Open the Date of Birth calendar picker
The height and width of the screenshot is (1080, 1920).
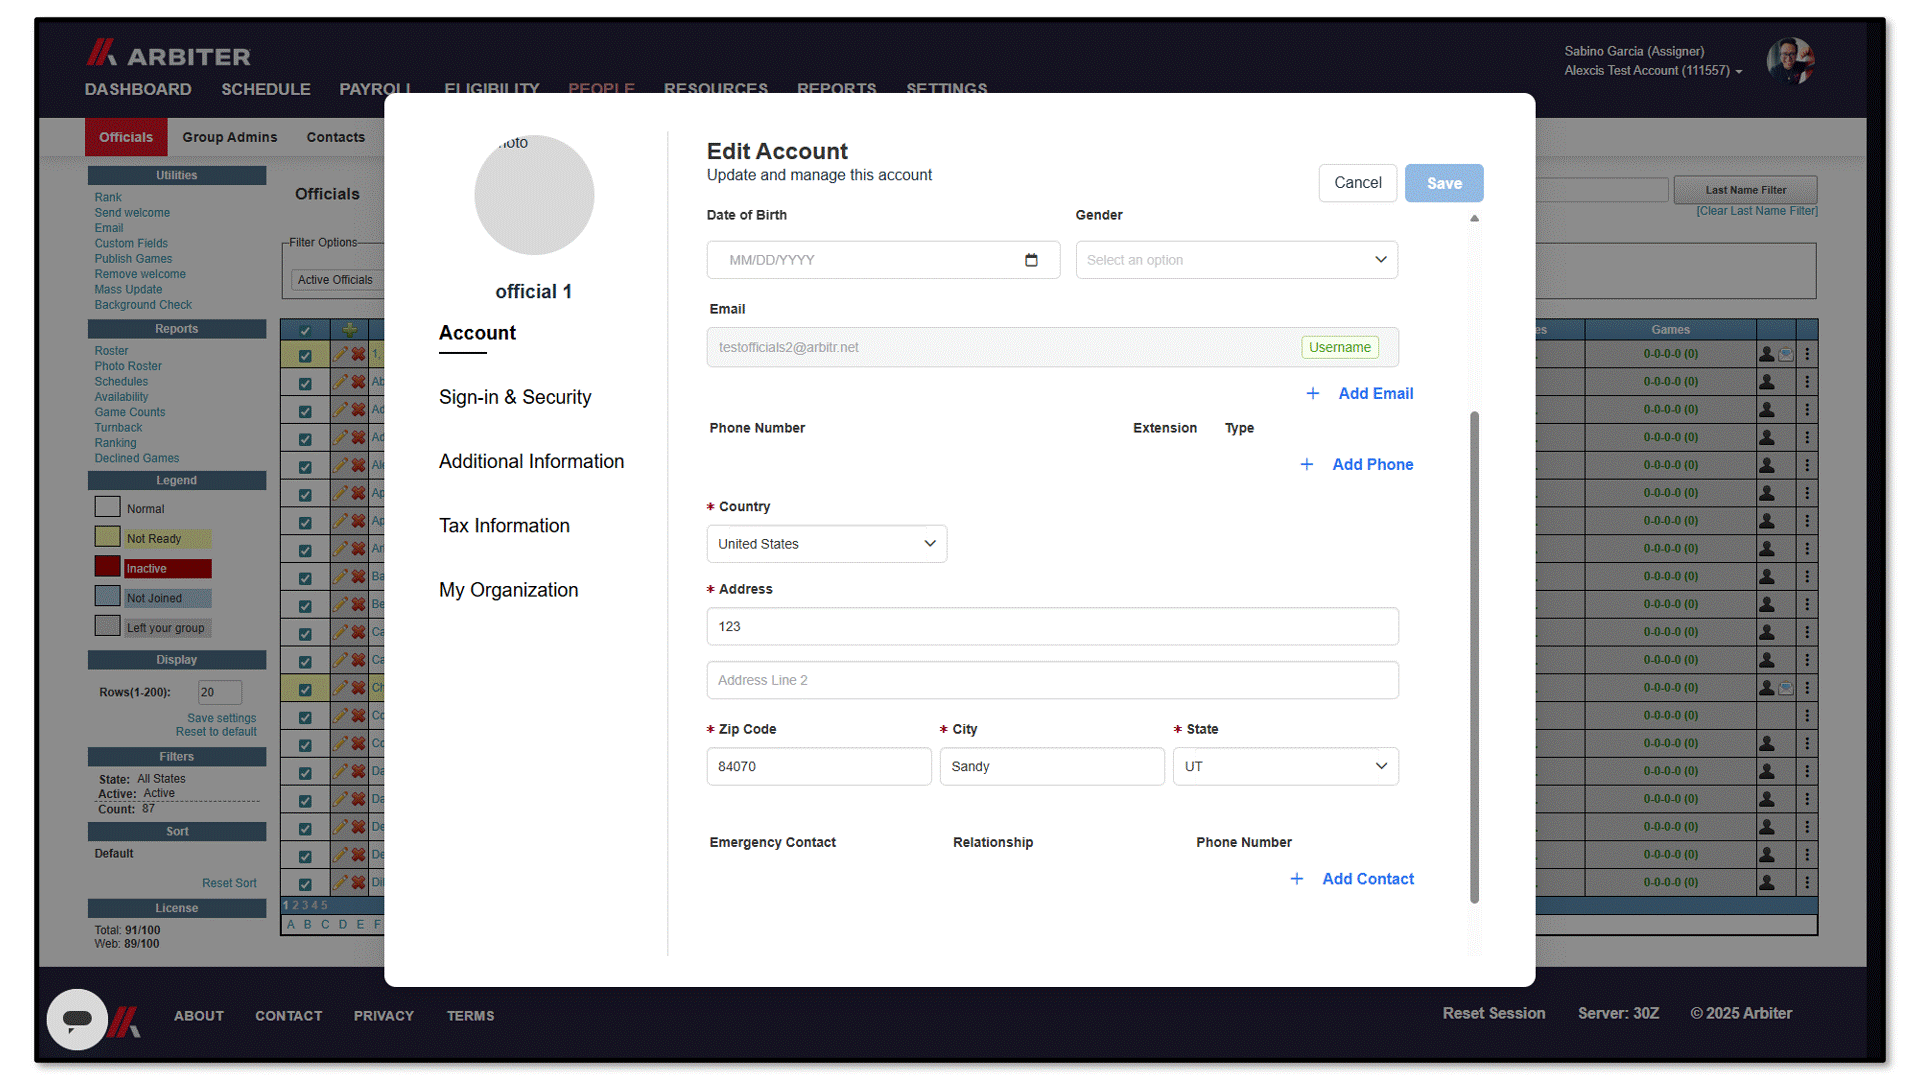tap(1031, 260)
